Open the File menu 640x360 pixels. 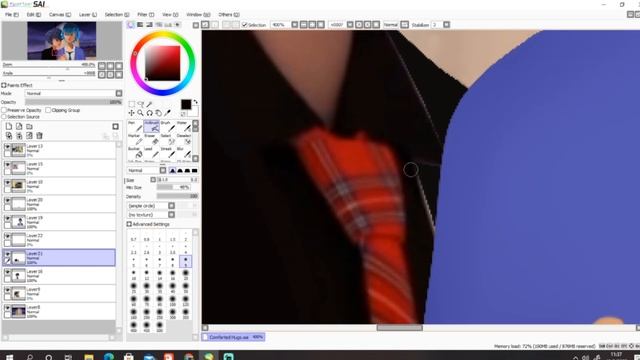click(x=11, y=15)
